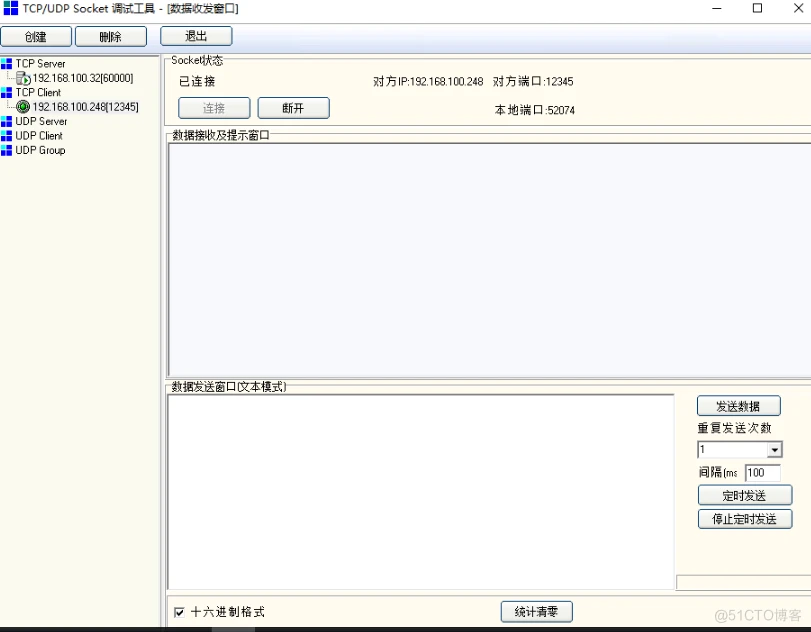Click the 删除 delete button
The image size is (811, 632).
coord(110,36)
